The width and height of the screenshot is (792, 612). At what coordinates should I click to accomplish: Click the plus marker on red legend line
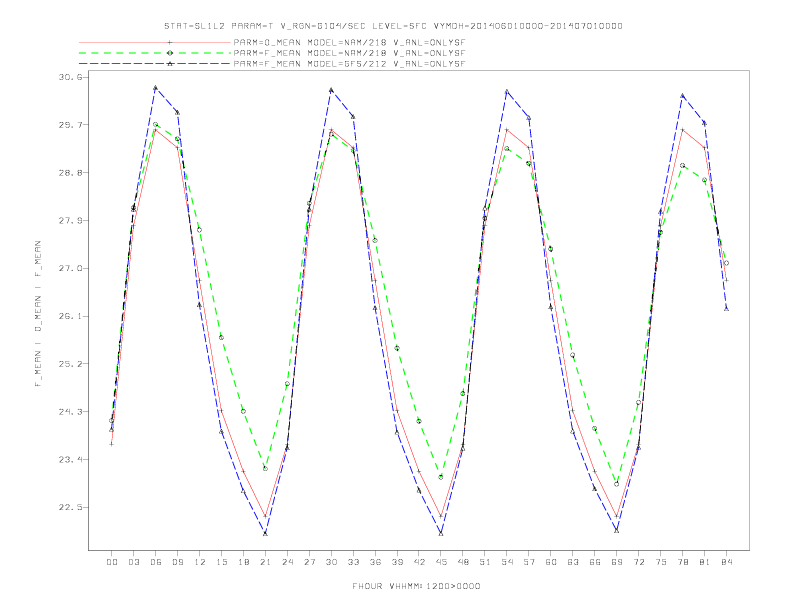(x=170, y=43)
